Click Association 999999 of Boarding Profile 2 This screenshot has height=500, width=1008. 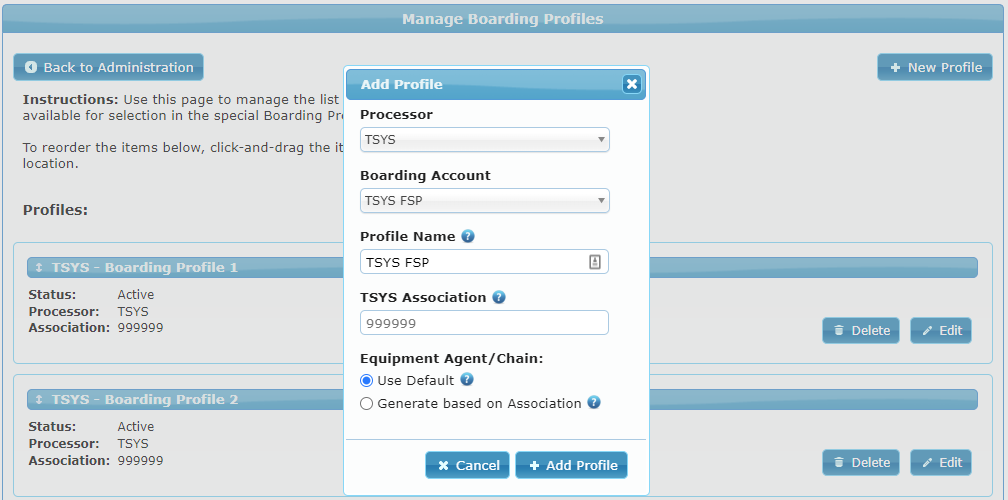pyautogui.click(x=140, y=460)
